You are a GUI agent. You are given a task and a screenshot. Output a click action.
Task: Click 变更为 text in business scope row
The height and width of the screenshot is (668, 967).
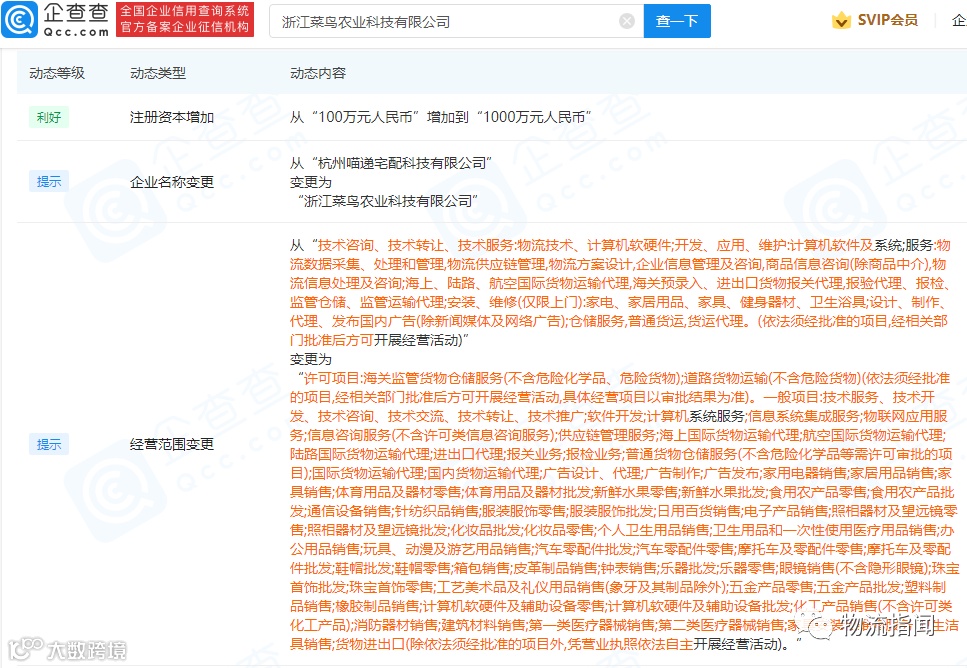pyautogui.click(x=311, y=359)
